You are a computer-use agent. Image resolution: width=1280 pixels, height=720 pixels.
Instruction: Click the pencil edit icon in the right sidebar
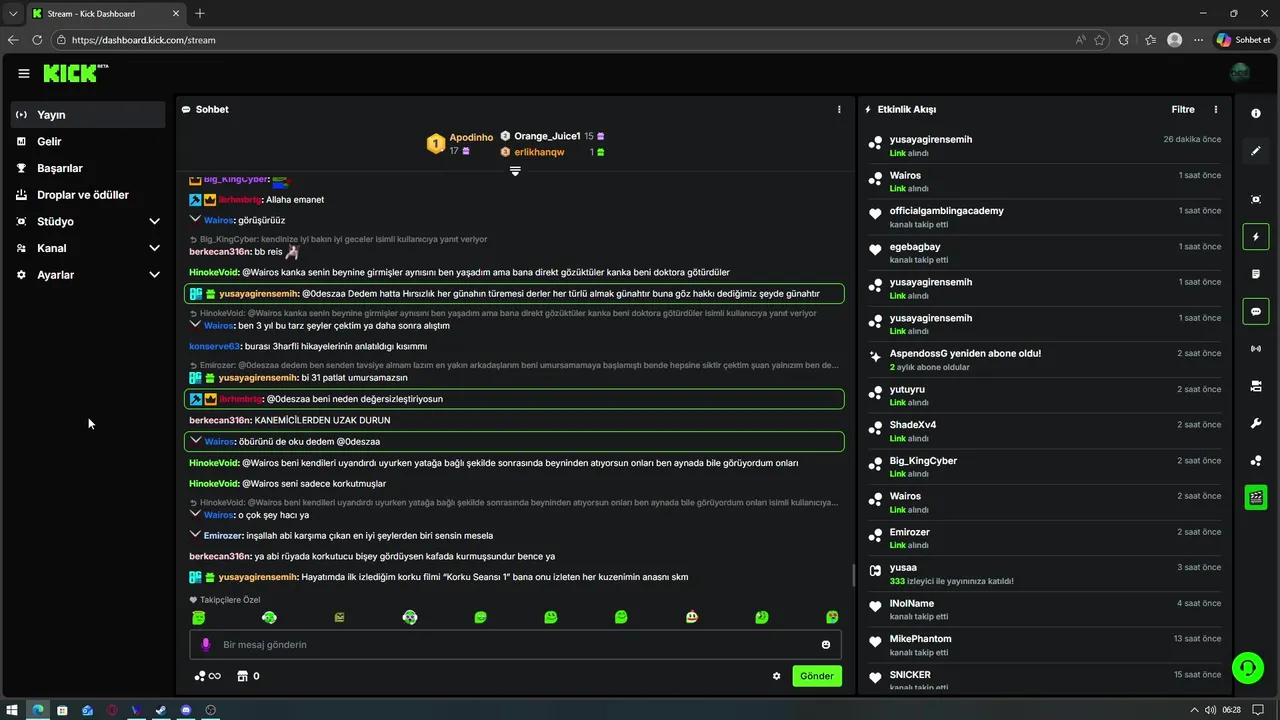click(1256, 151)
